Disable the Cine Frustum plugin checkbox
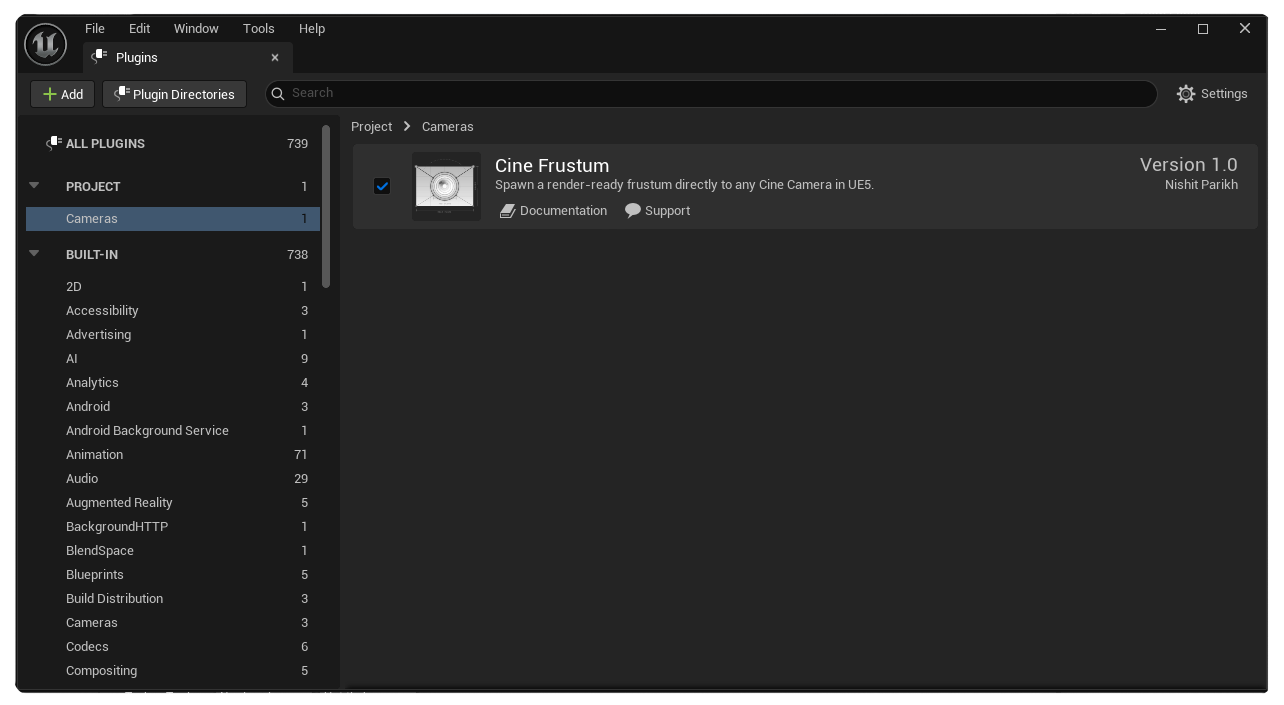The height and width of the screenshot is (705, 1284). [382, 186]
